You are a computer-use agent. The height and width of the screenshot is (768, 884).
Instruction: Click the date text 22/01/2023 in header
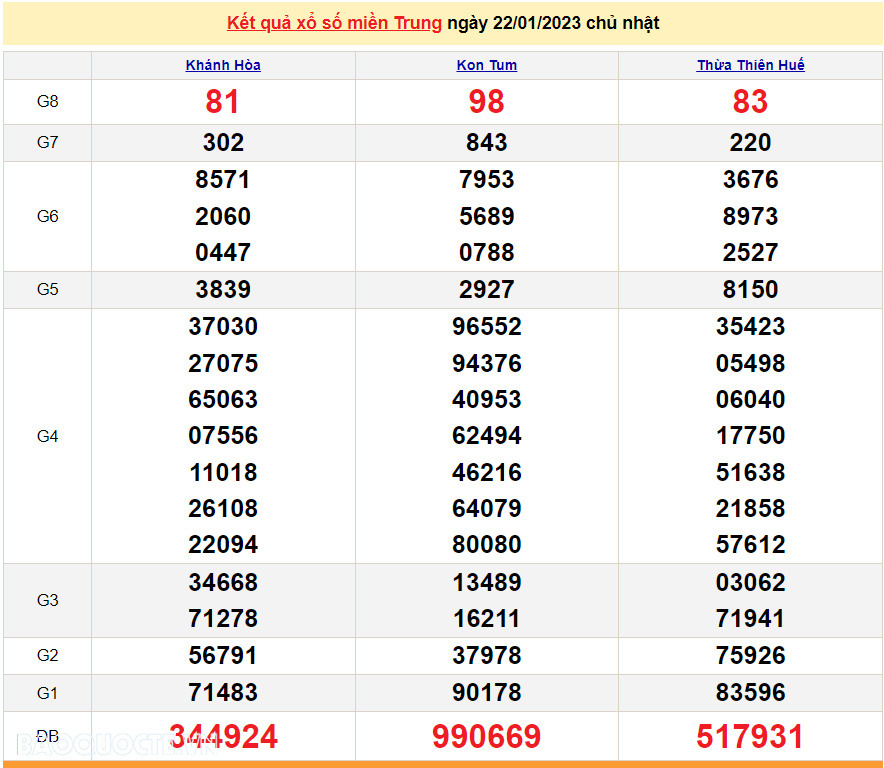(x=538, y=23)
